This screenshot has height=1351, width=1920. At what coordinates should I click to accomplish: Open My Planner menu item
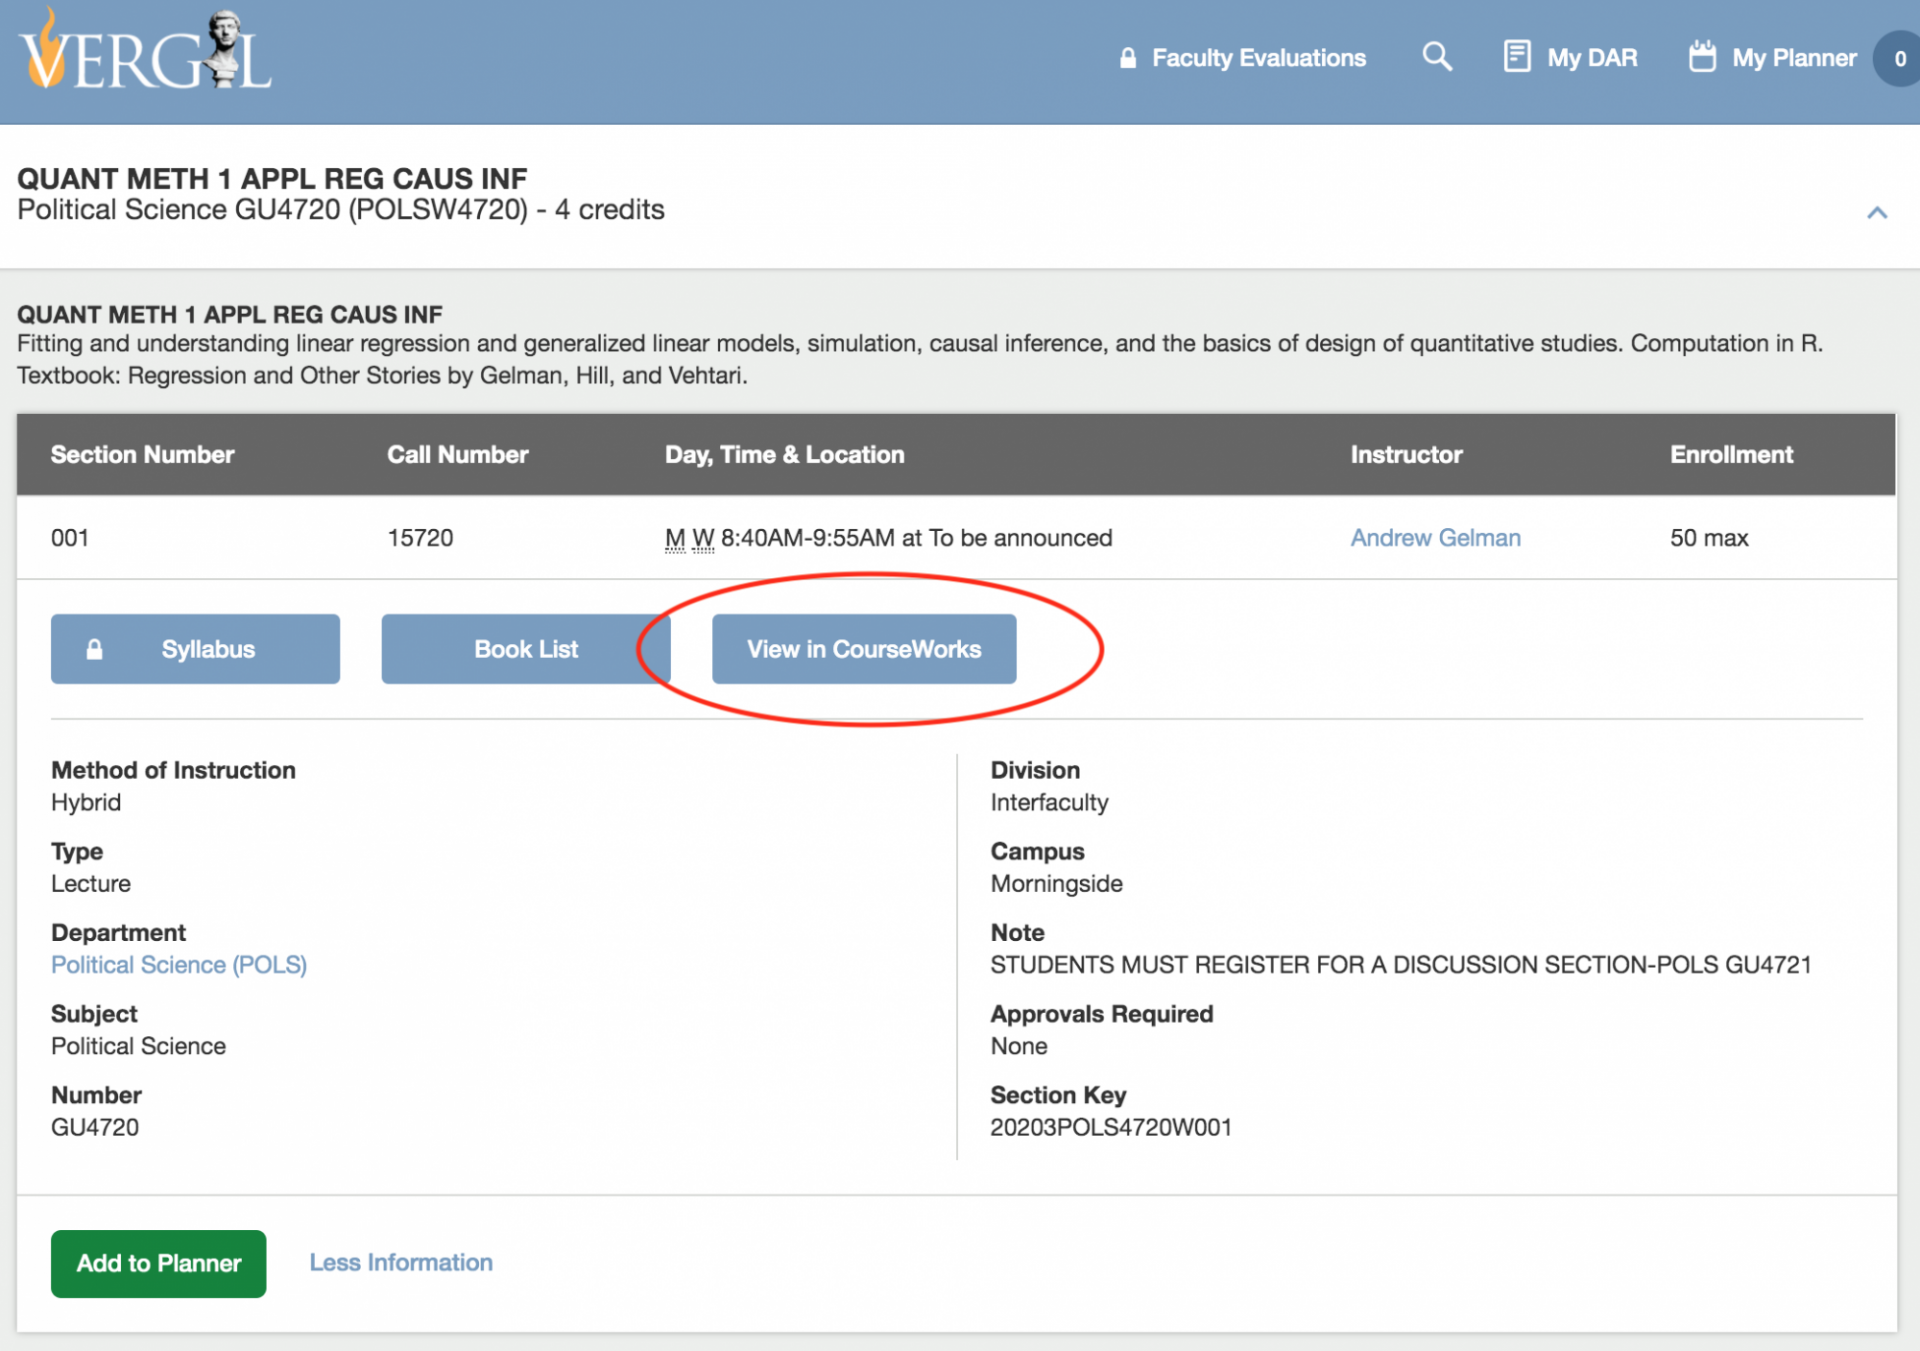click(1794, 58)
